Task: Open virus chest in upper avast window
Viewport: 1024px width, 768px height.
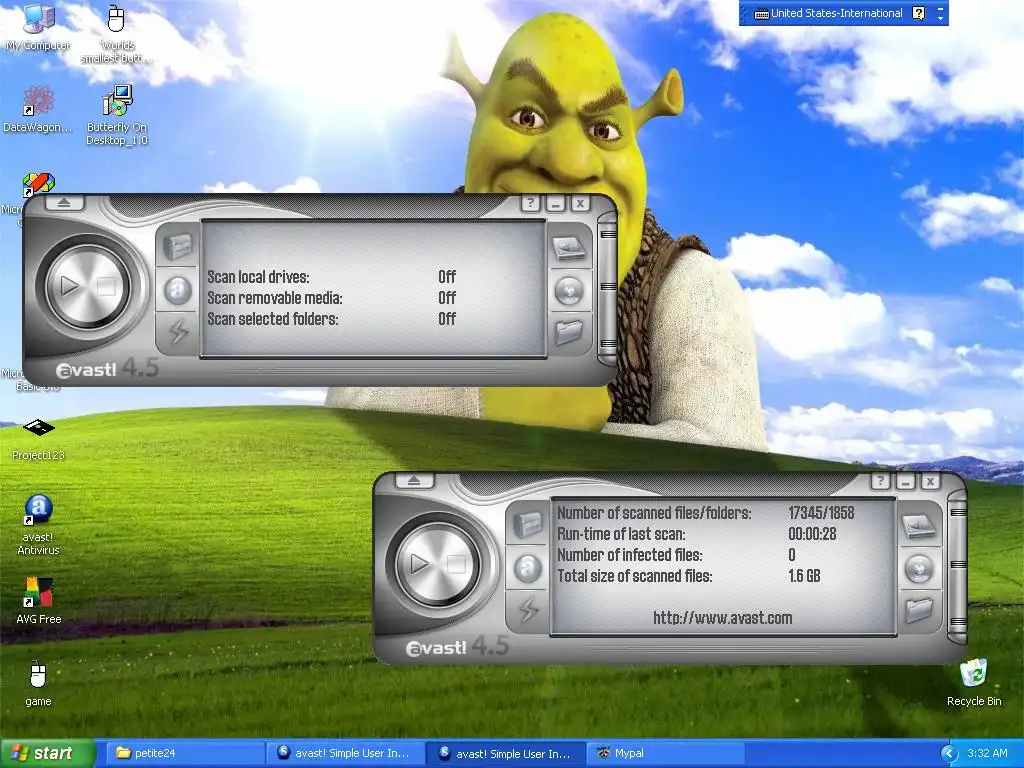Action: 178,247
